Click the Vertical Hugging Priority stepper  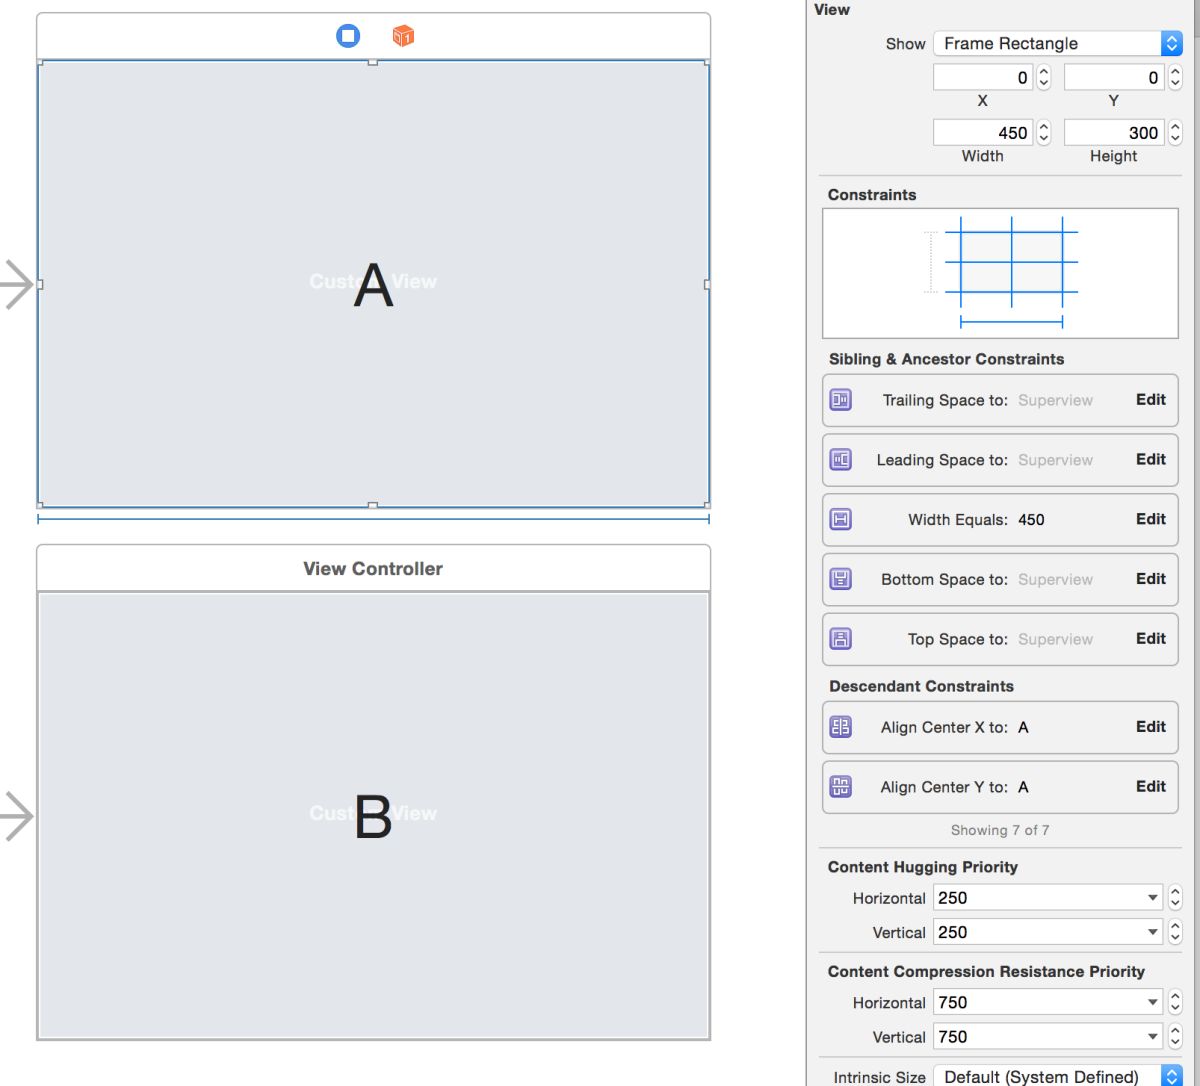click(x=1175, y=932)
